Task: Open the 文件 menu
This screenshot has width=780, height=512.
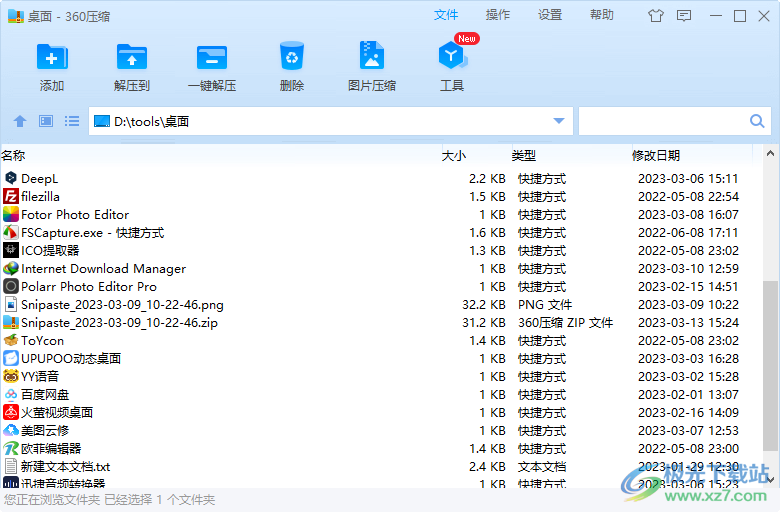Action: (446, 15)
